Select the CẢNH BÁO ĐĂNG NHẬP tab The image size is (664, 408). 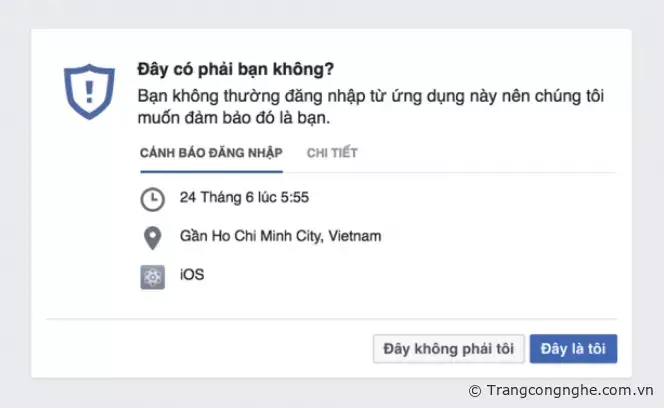click(210, 153)
